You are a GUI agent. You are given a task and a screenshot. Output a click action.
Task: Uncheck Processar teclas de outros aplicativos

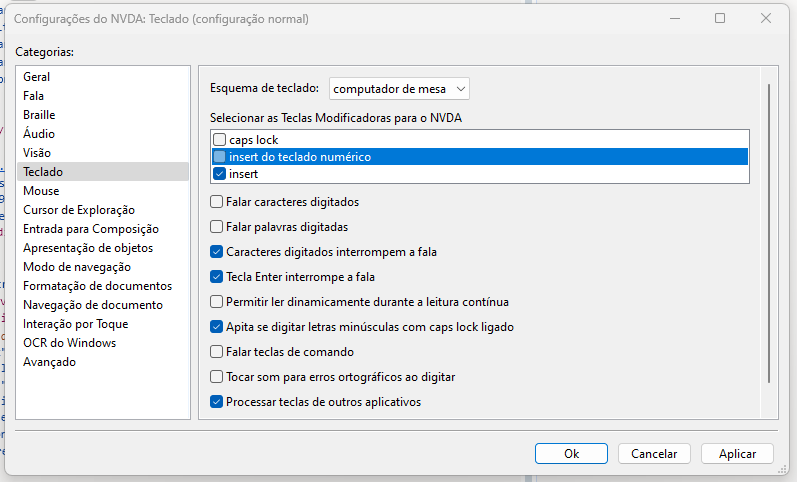tap(217, 402)
